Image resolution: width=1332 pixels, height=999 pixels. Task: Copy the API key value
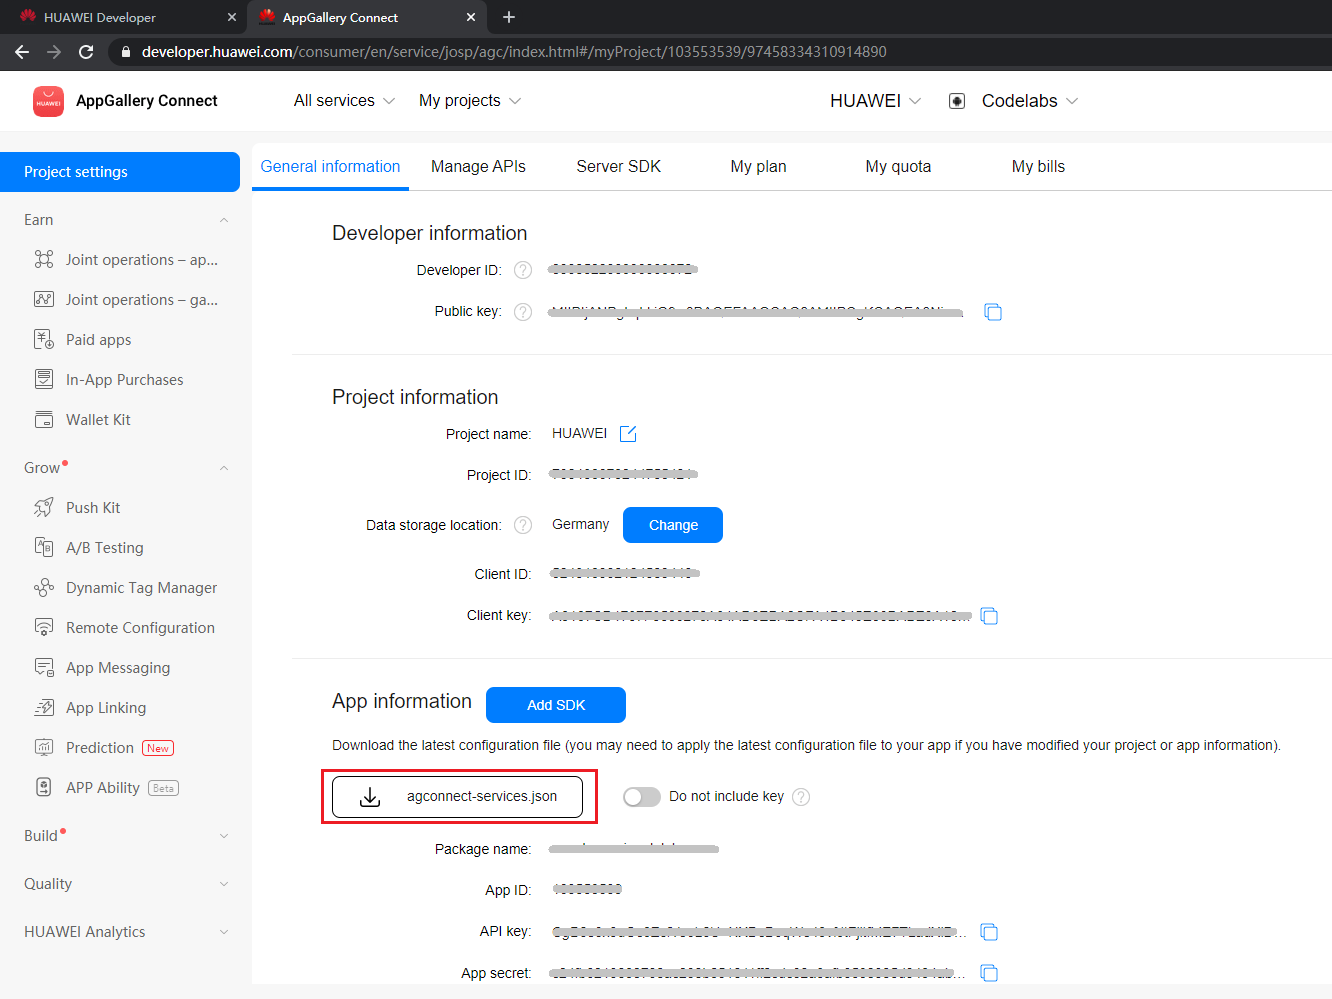tap(989, 931)
